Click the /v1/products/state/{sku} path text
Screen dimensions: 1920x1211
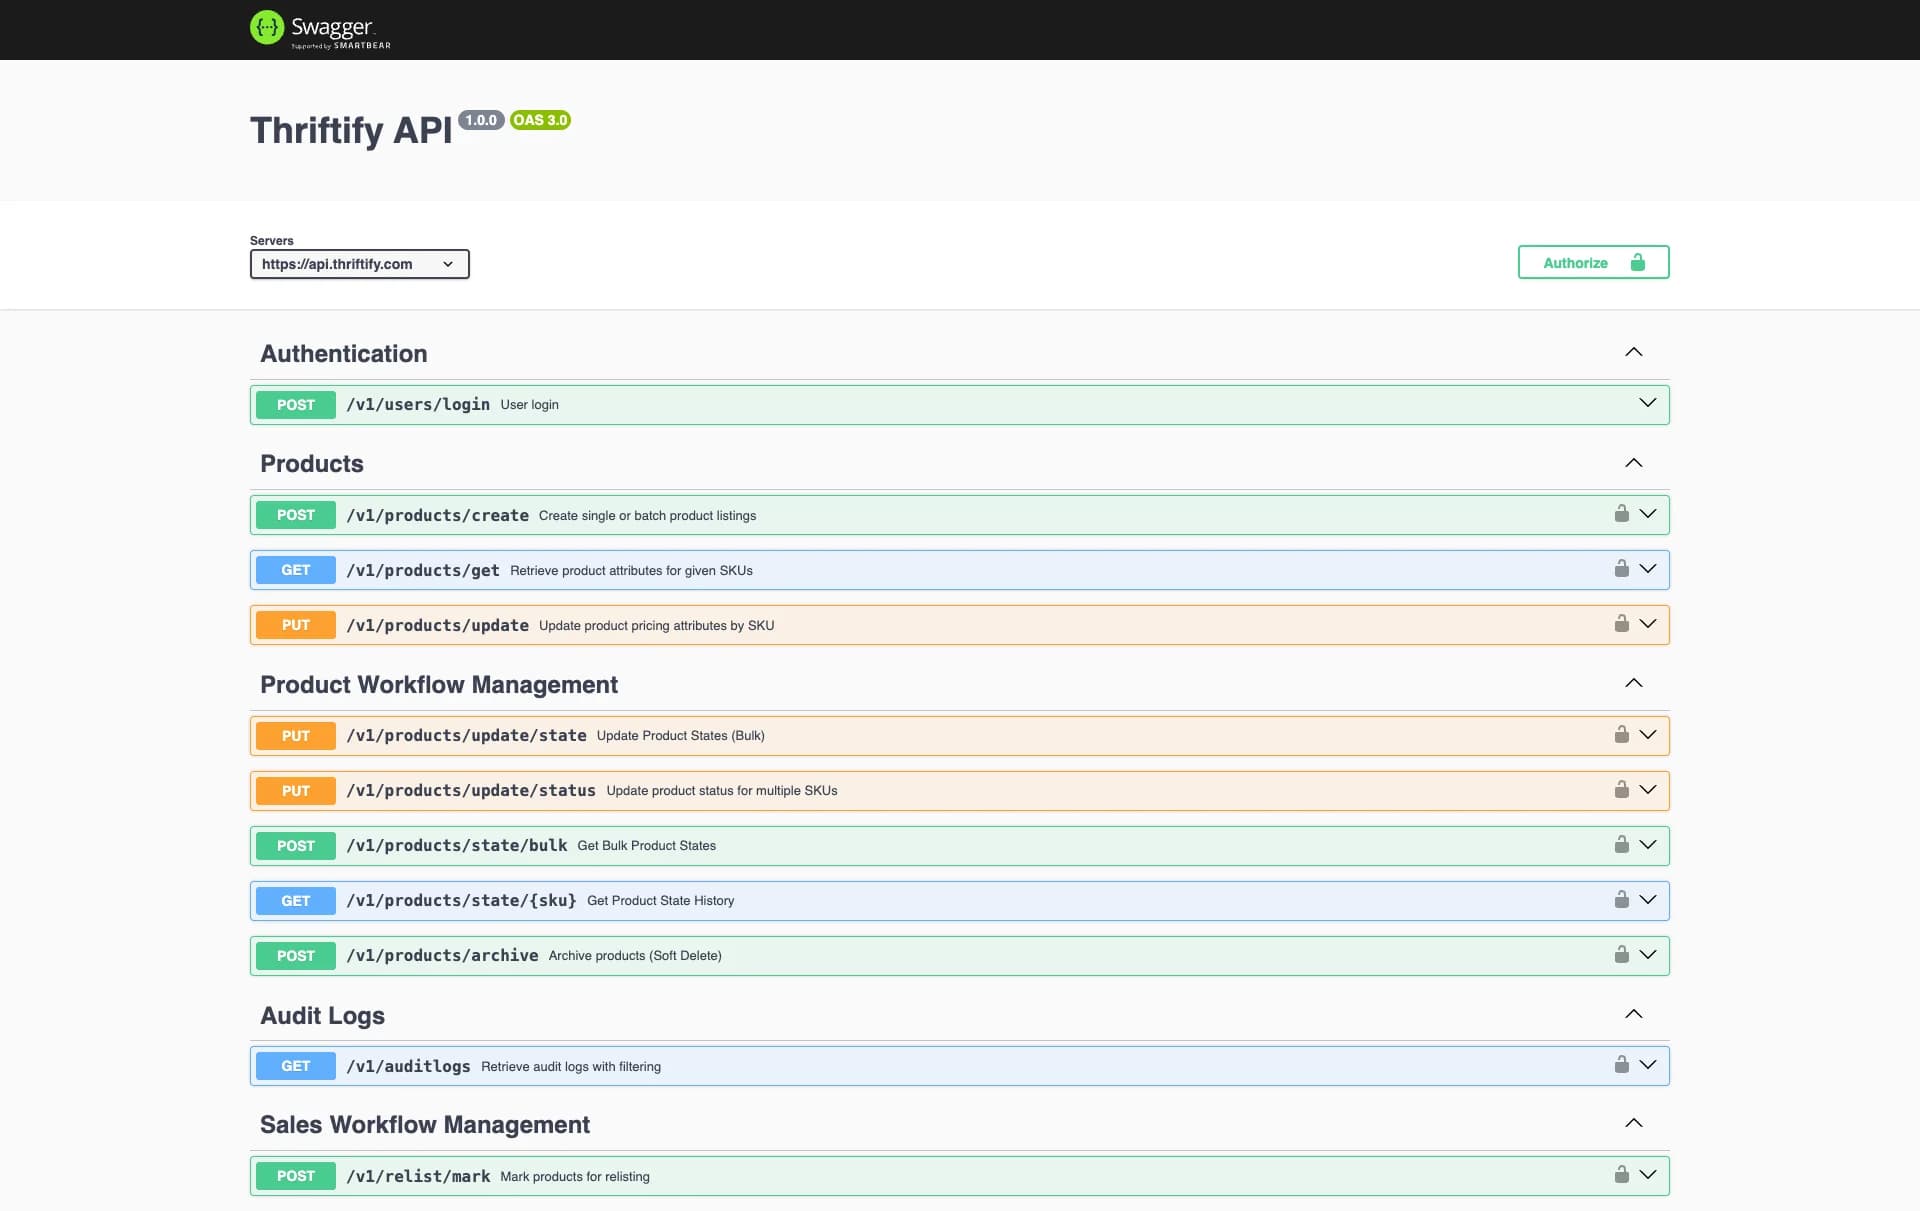462,900
